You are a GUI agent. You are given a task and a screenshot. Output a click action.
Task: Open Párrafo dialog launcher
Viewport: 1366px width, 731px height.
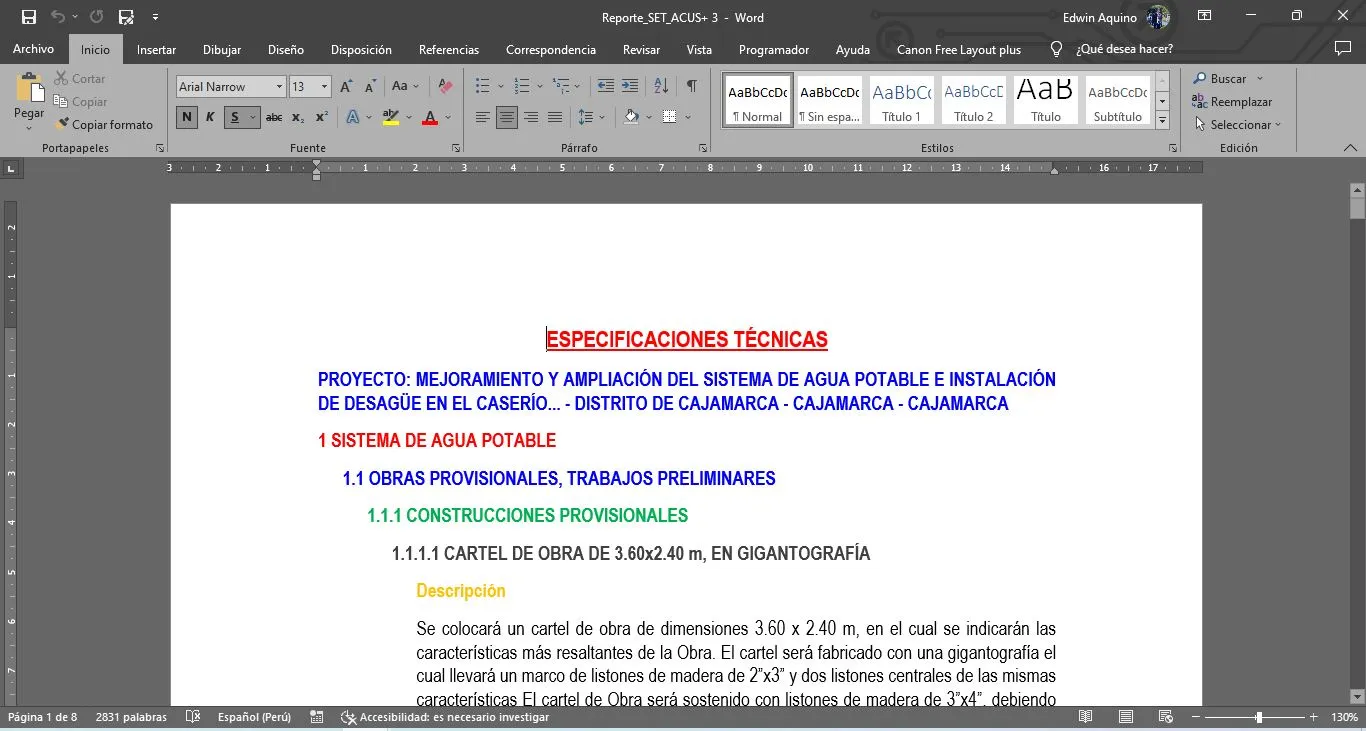(x=704, y=148)
